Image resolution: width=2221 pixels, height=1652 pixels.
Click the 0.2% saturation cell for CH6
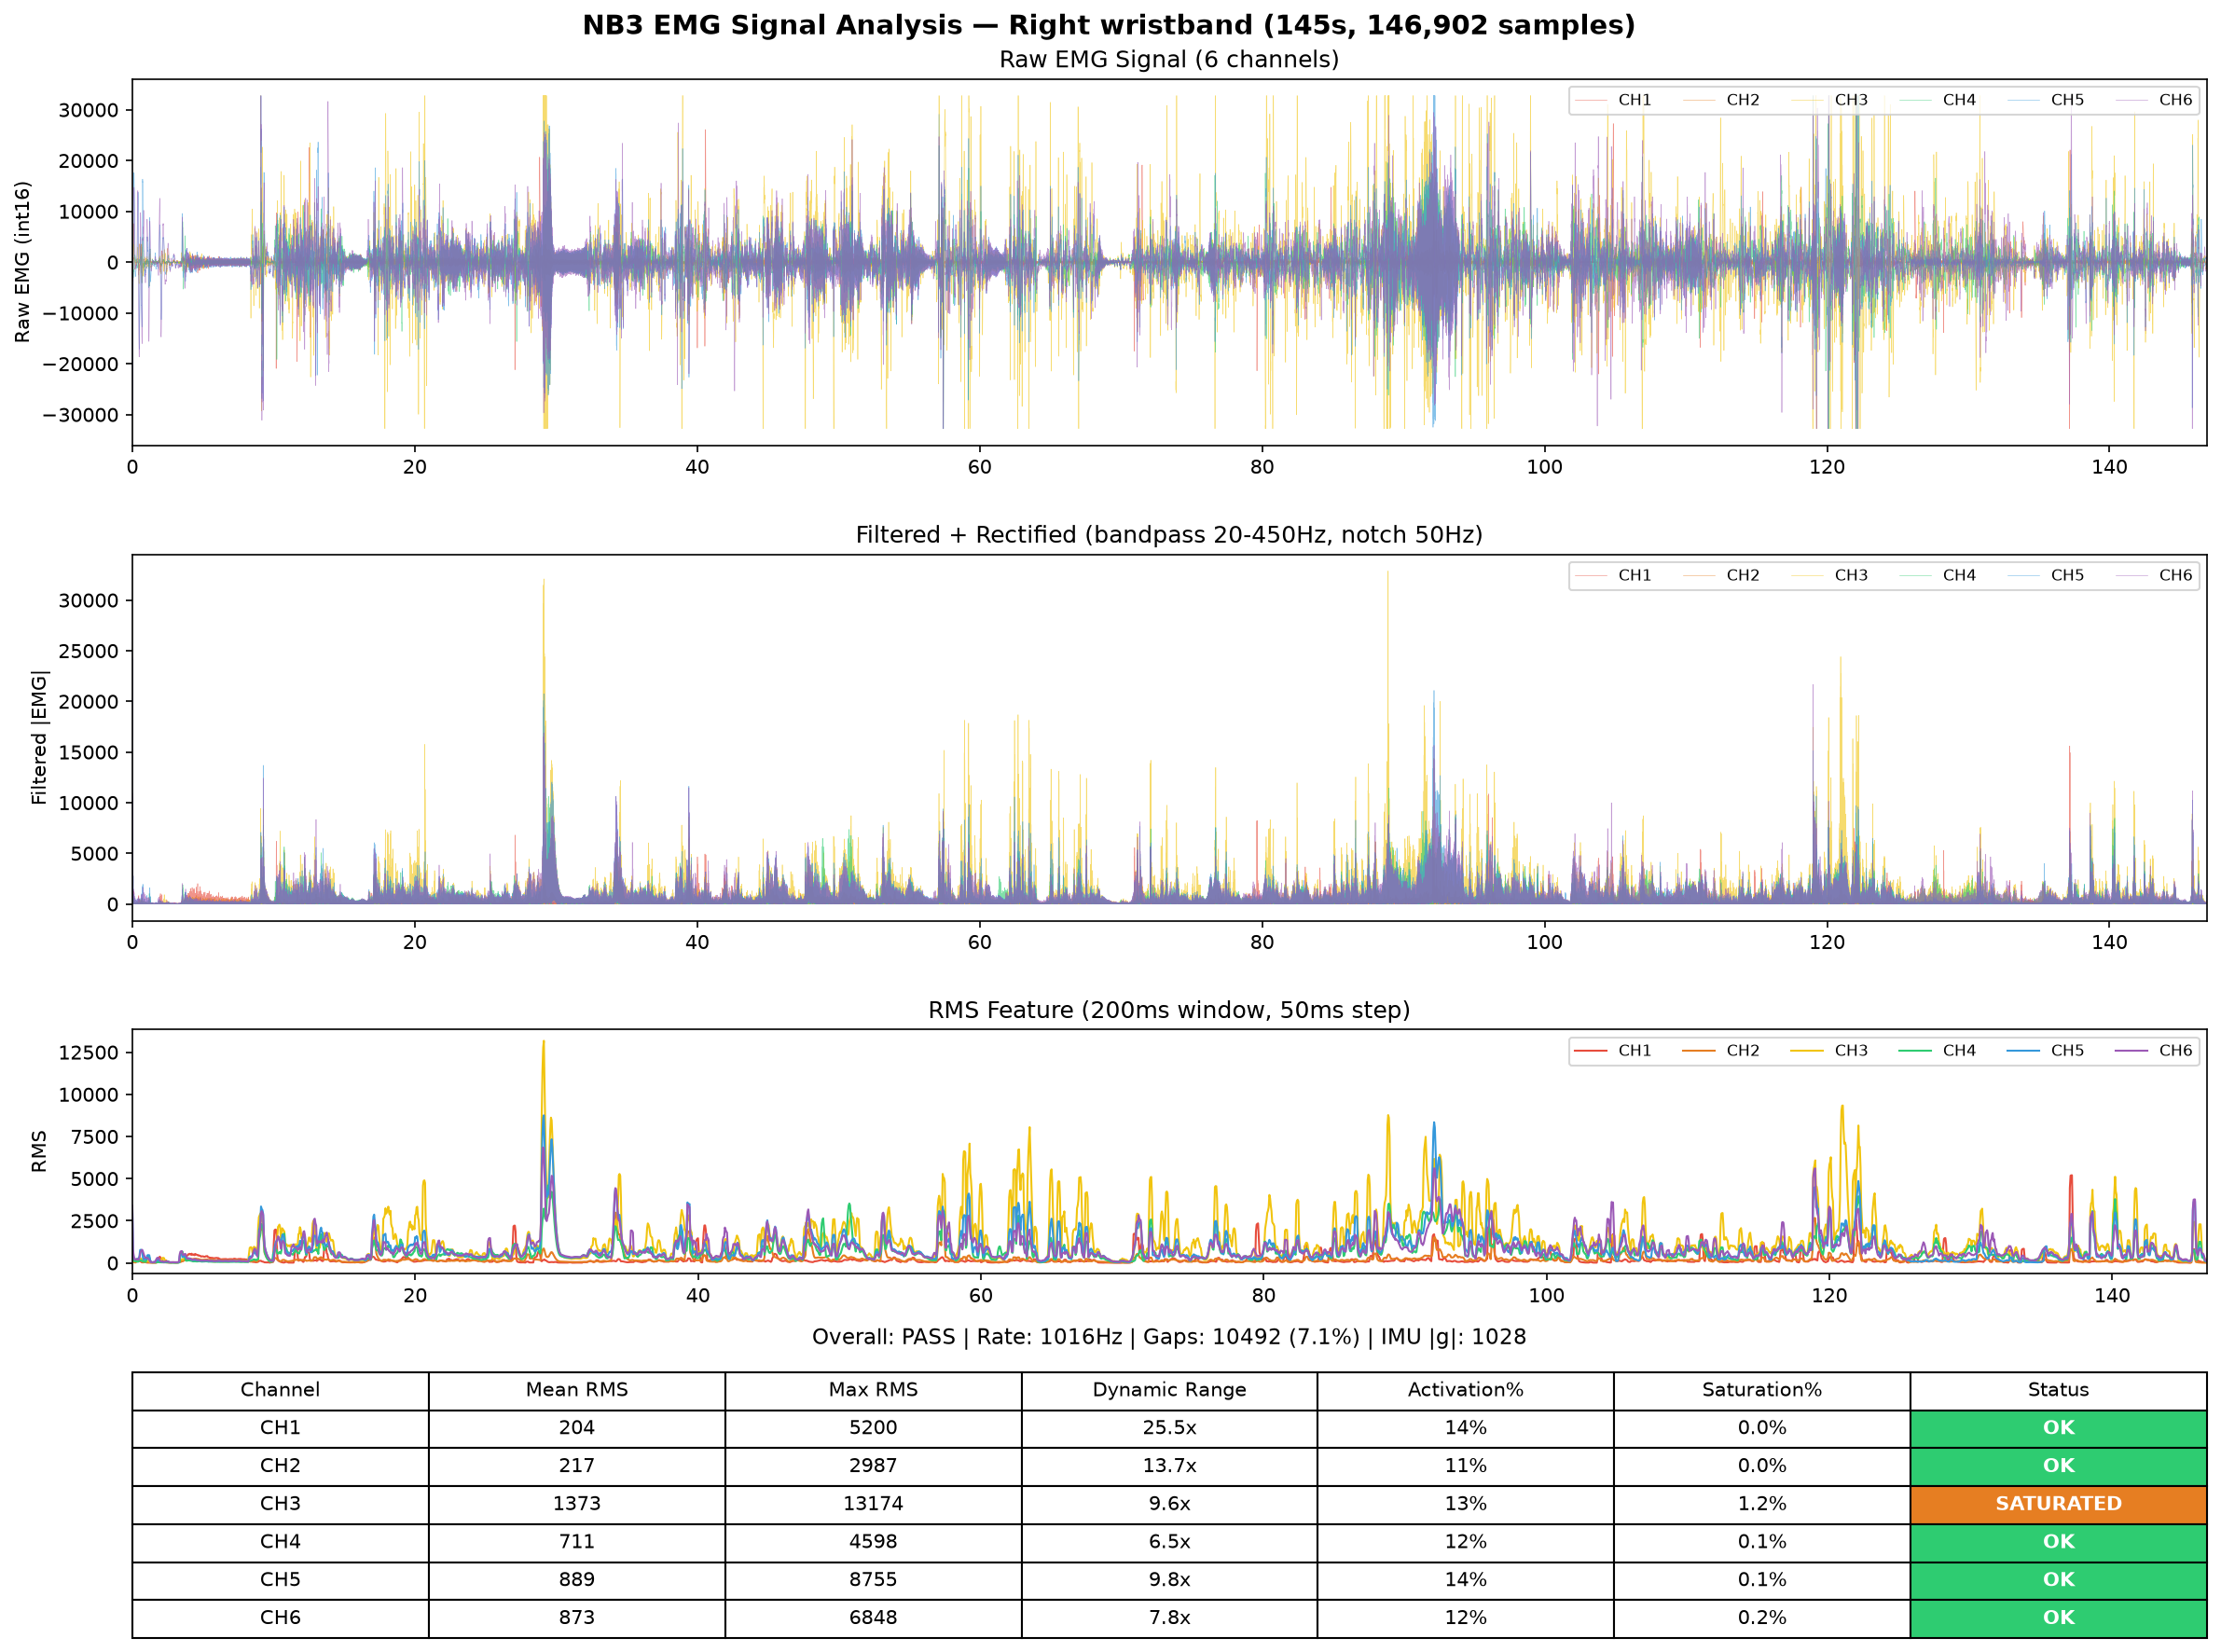(x=1762, y=1618)
